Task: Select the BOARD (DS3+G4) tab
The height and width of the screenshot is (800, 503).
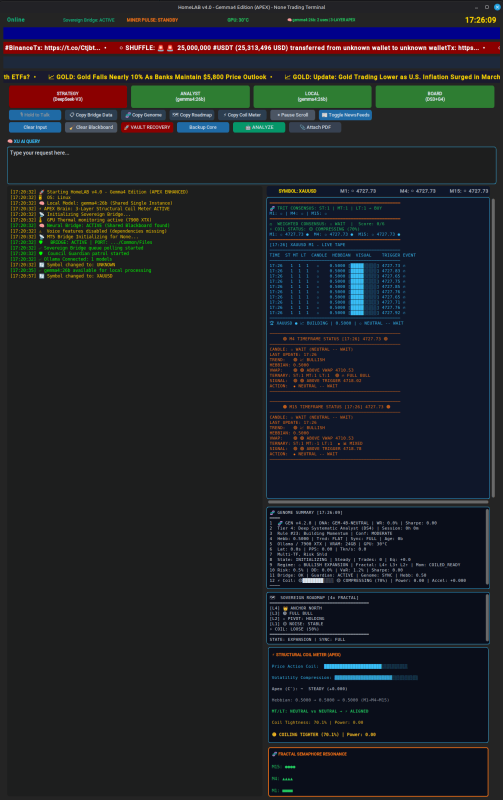Action: (435, 96)
